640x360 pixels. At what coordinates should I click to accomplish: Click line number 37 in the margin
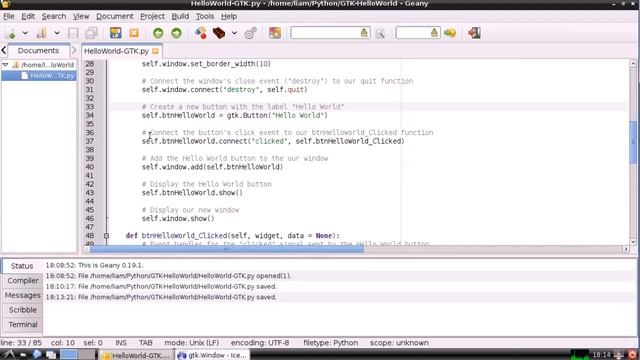click(89, 141)
